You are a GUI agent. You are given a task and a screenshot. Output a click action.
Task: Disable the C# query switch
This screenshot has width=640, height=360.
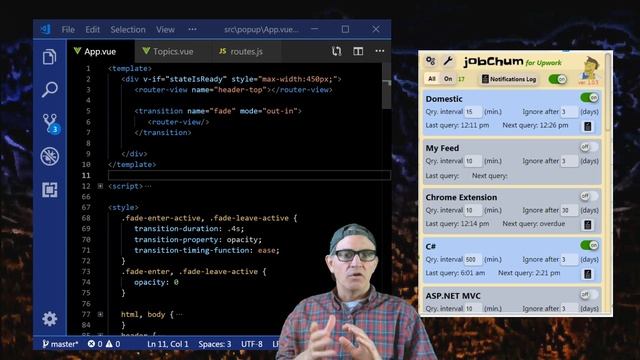[x=589, y=245]
